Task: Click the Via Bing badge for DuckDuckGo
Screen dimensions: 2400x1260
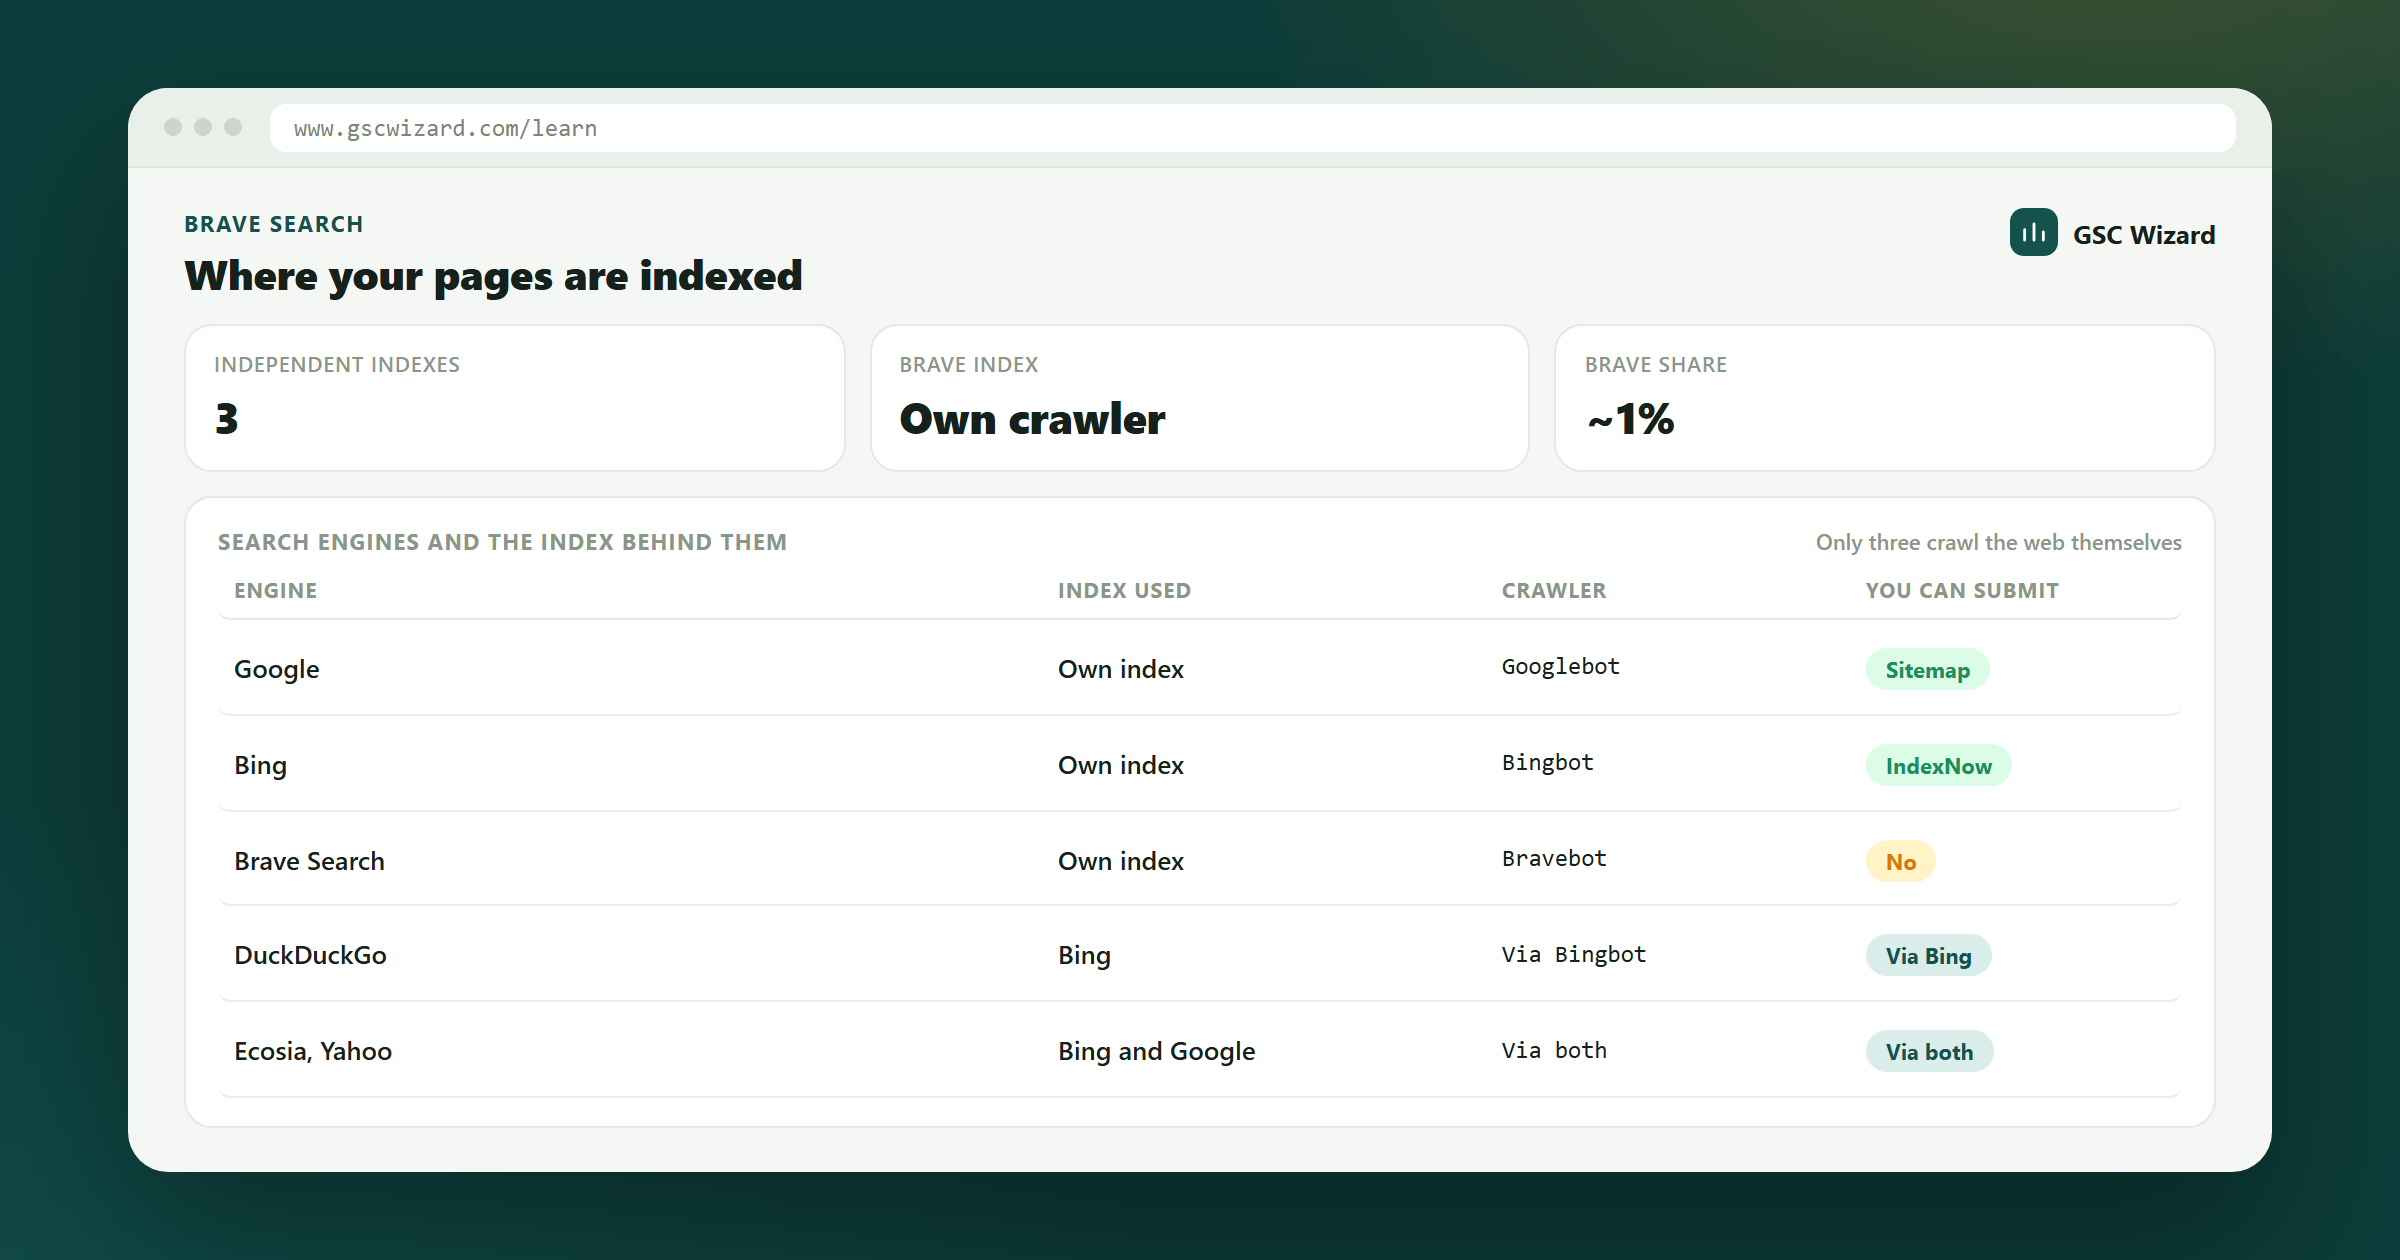Action: point(1928,956)
